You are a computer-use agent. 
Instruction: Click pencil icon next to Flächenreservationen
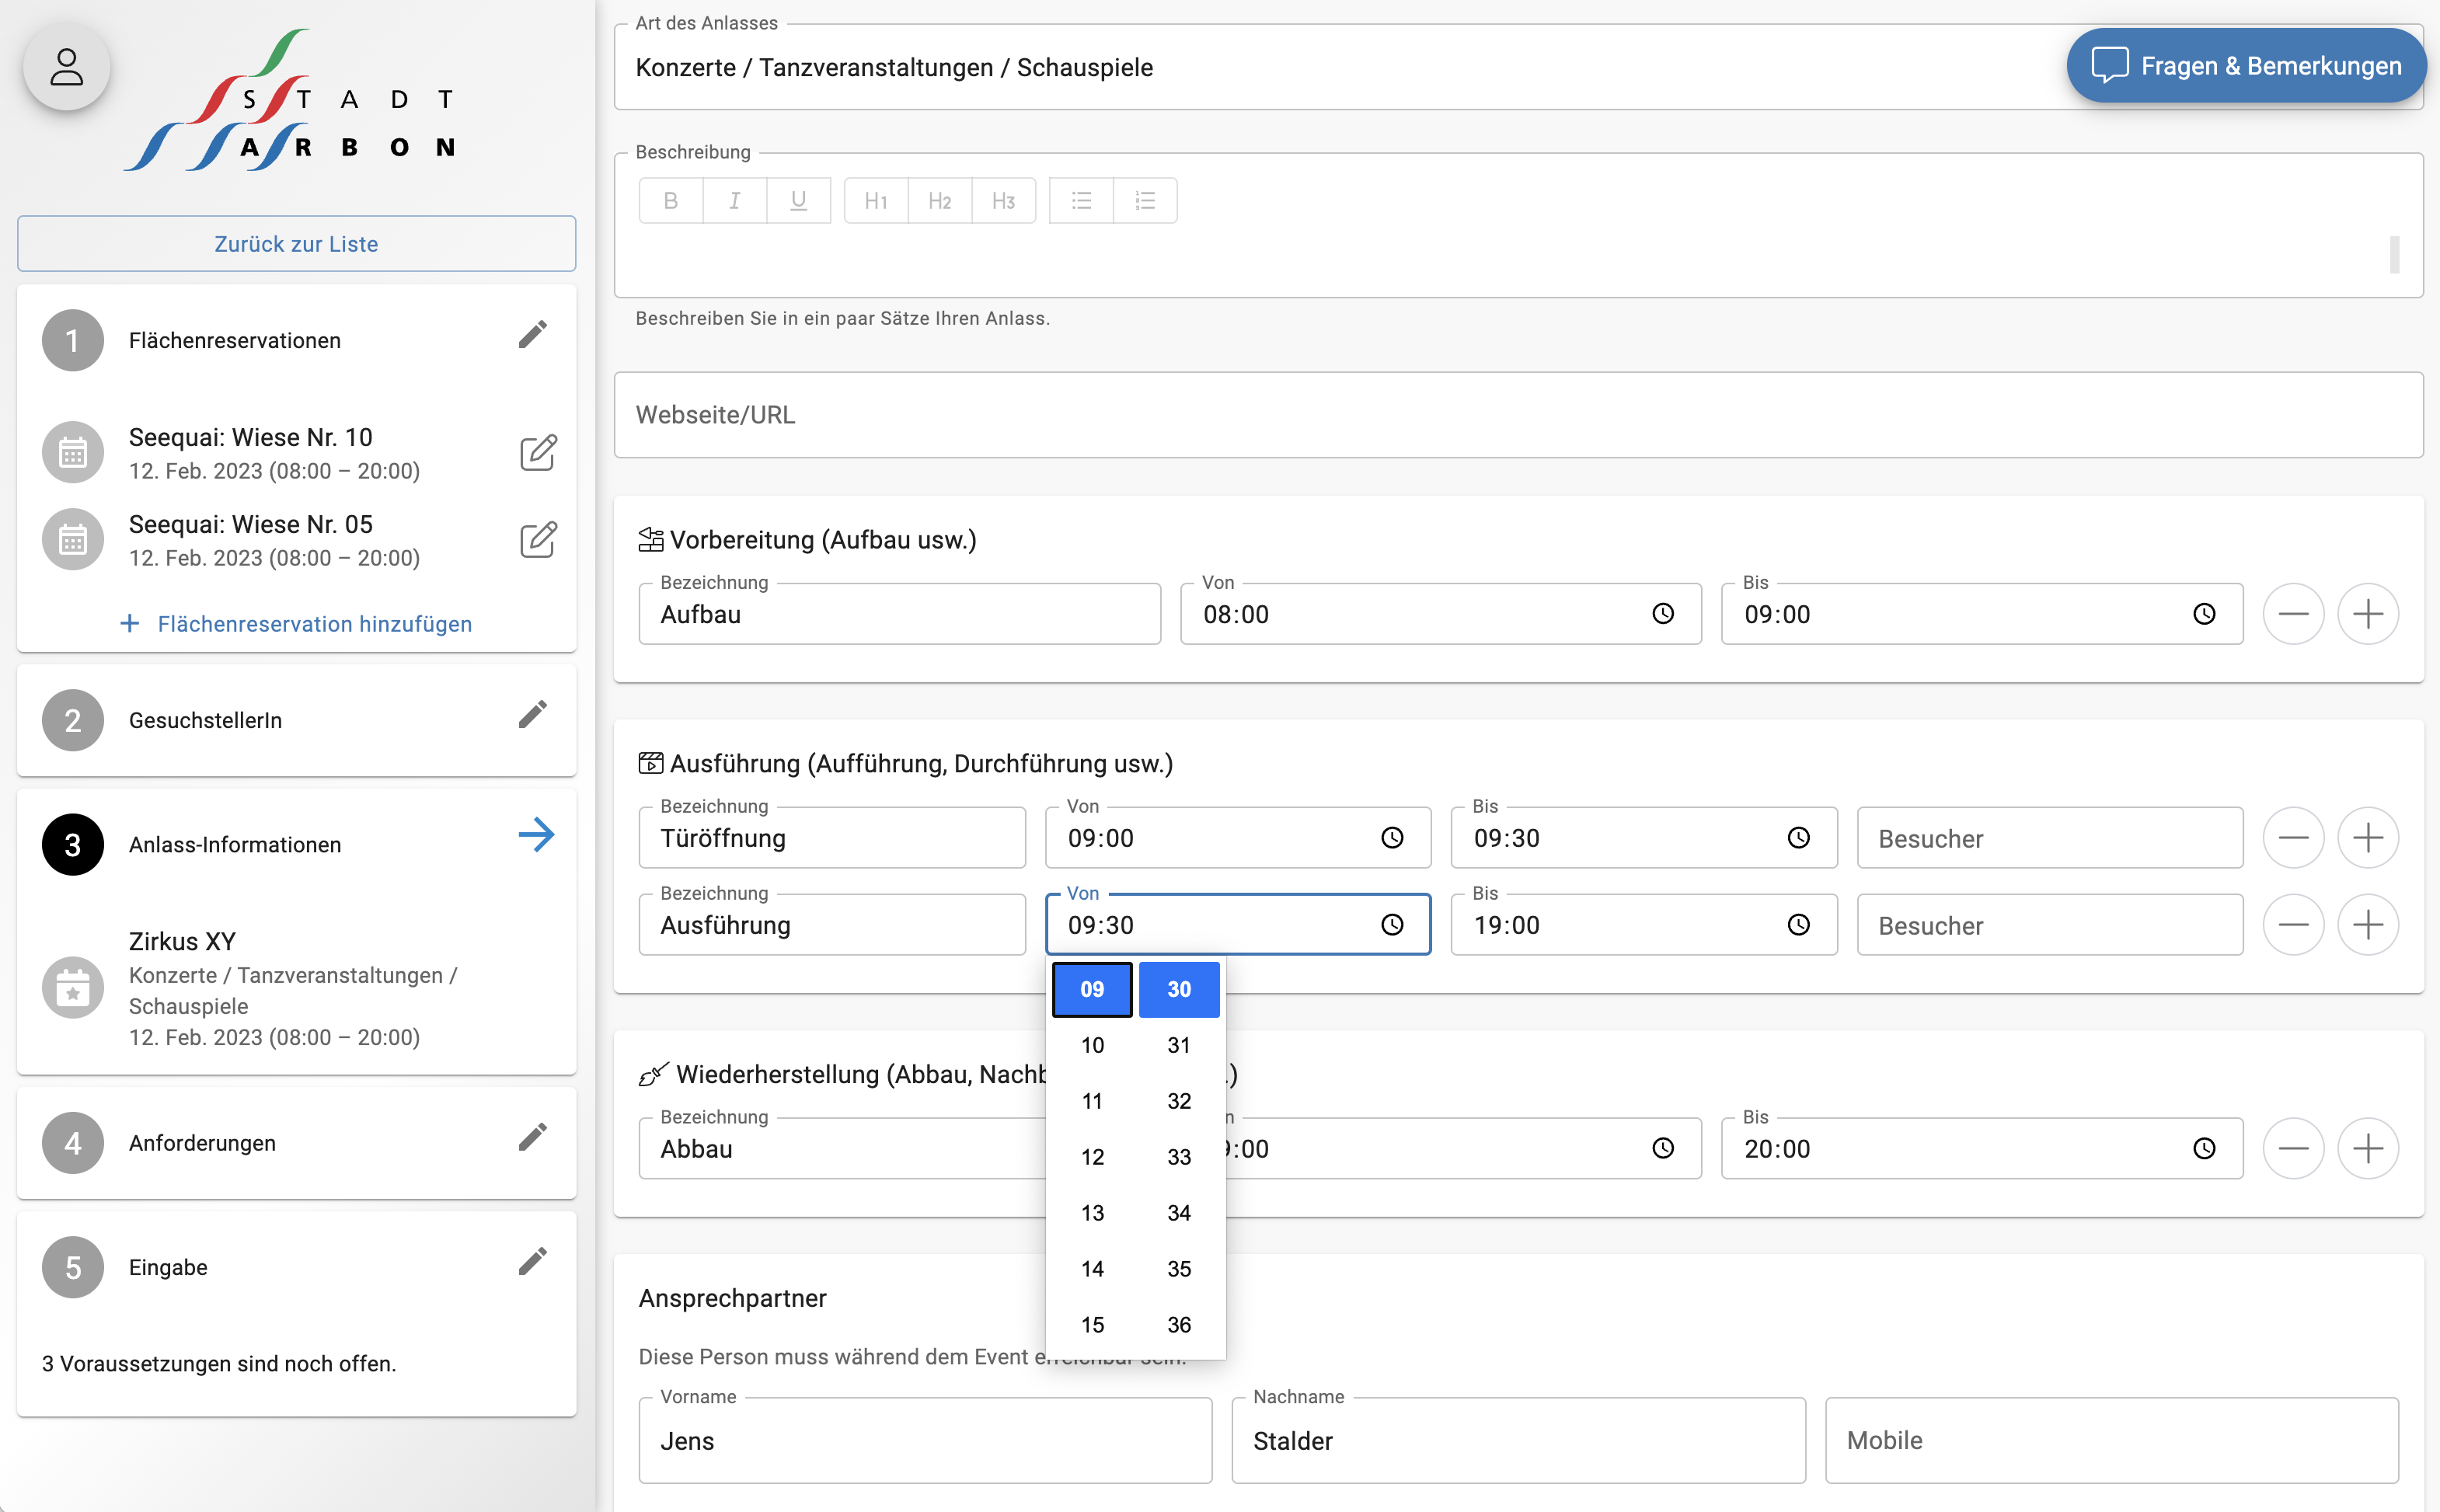click(533, 335)
